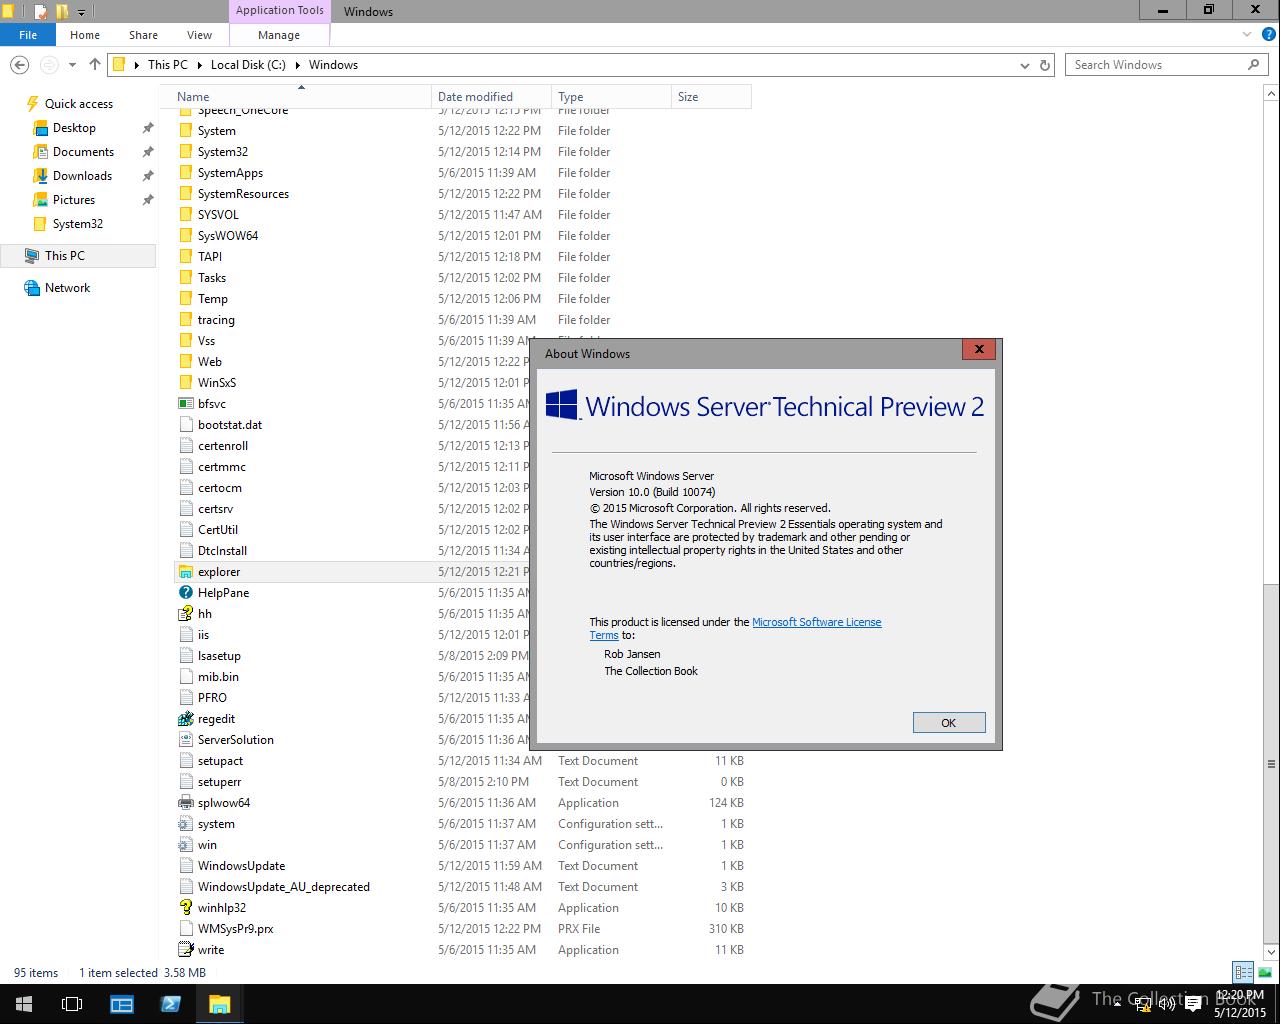The width and height of the screenshot is (1280, 1024).
Task: Open the address bar history dropdown
Action: click(x=1024, y=65)
